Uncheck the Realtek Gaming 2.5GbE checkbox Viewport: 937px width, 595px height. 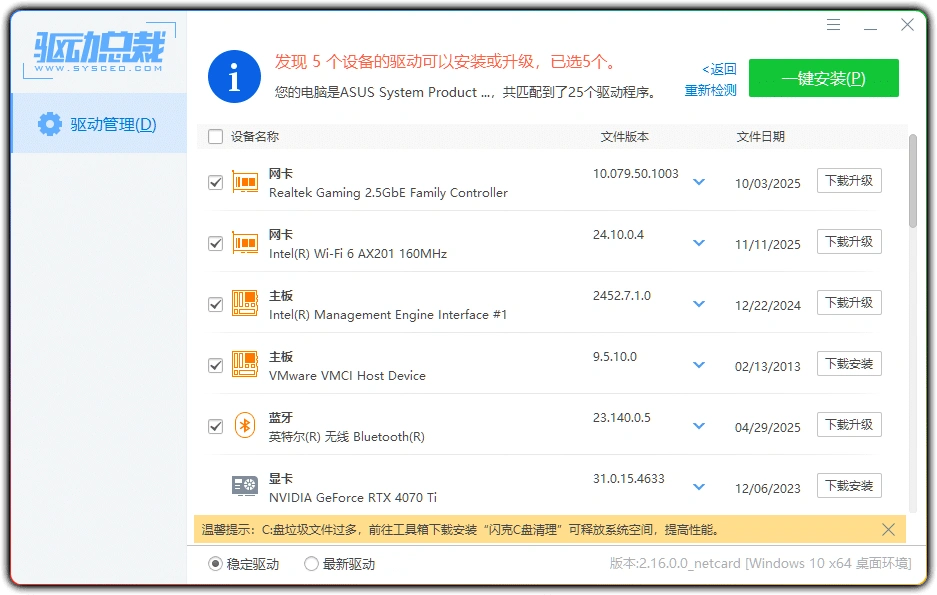tap(215, 182)
